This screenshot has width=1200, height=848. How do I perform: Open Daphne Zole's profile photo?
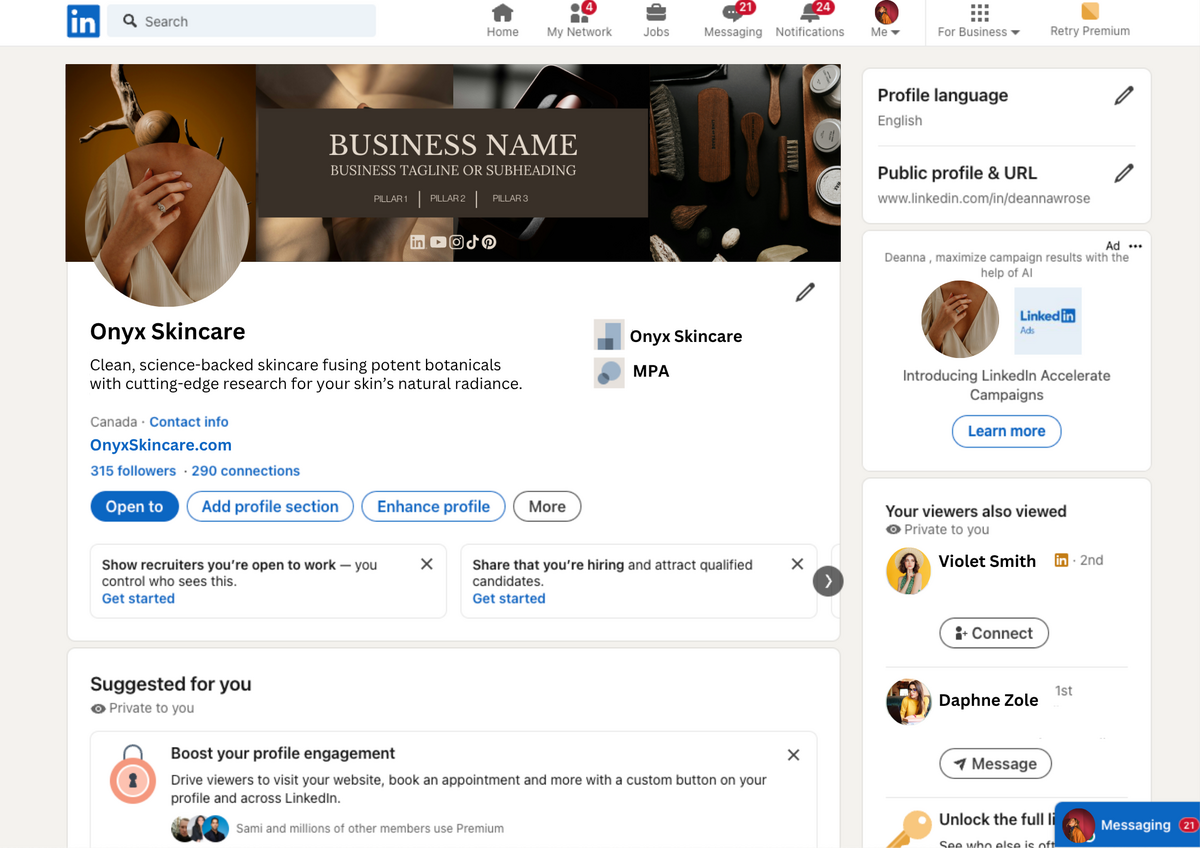click(909, 702)
